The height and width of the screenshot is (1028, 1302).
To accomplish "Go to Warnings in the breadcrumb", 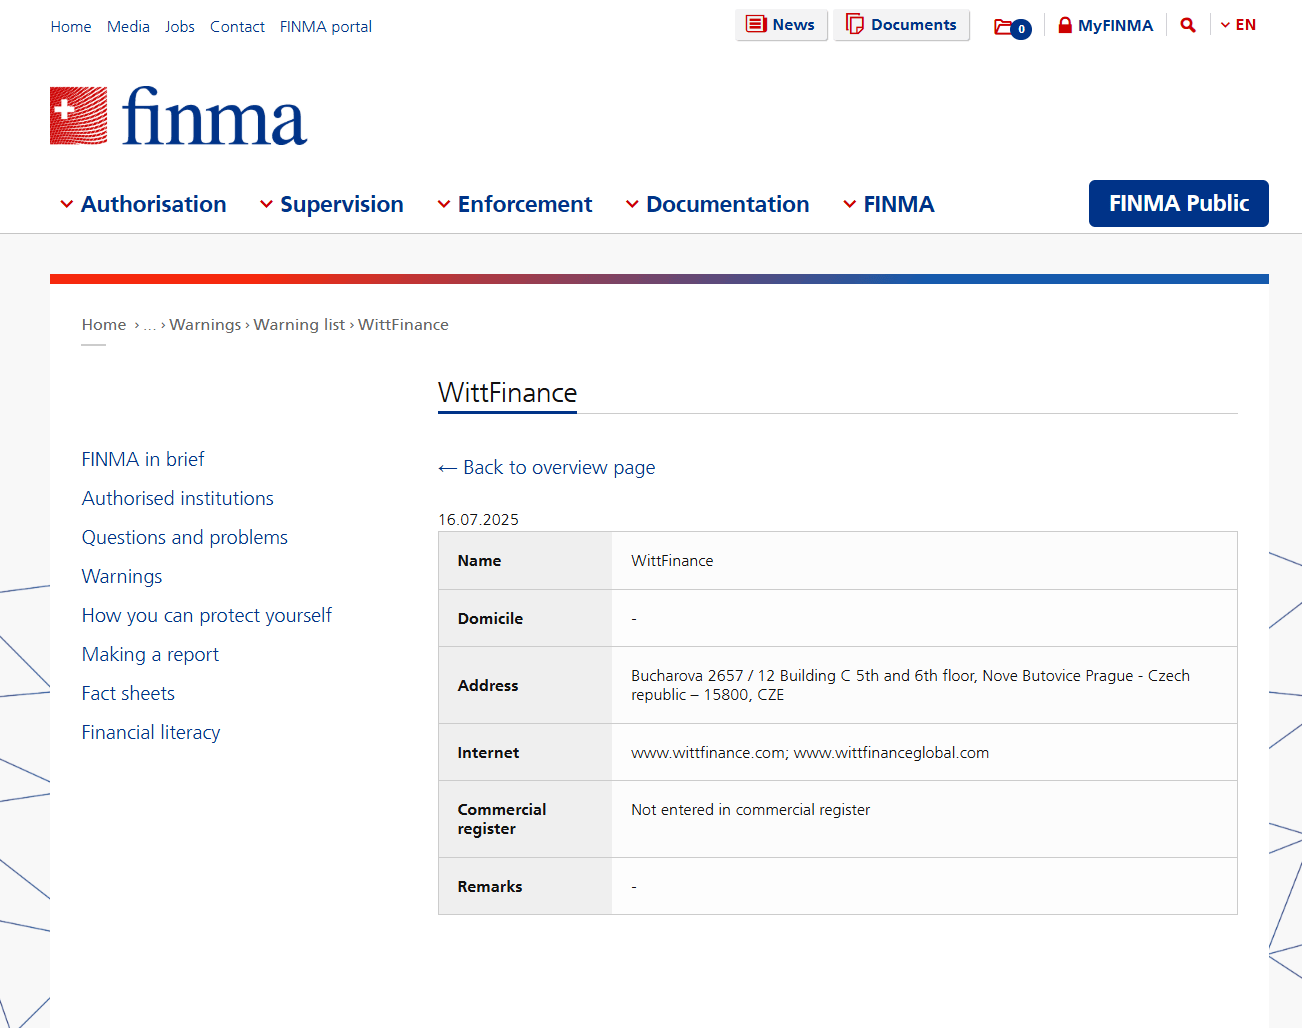I will click(205, 325).
